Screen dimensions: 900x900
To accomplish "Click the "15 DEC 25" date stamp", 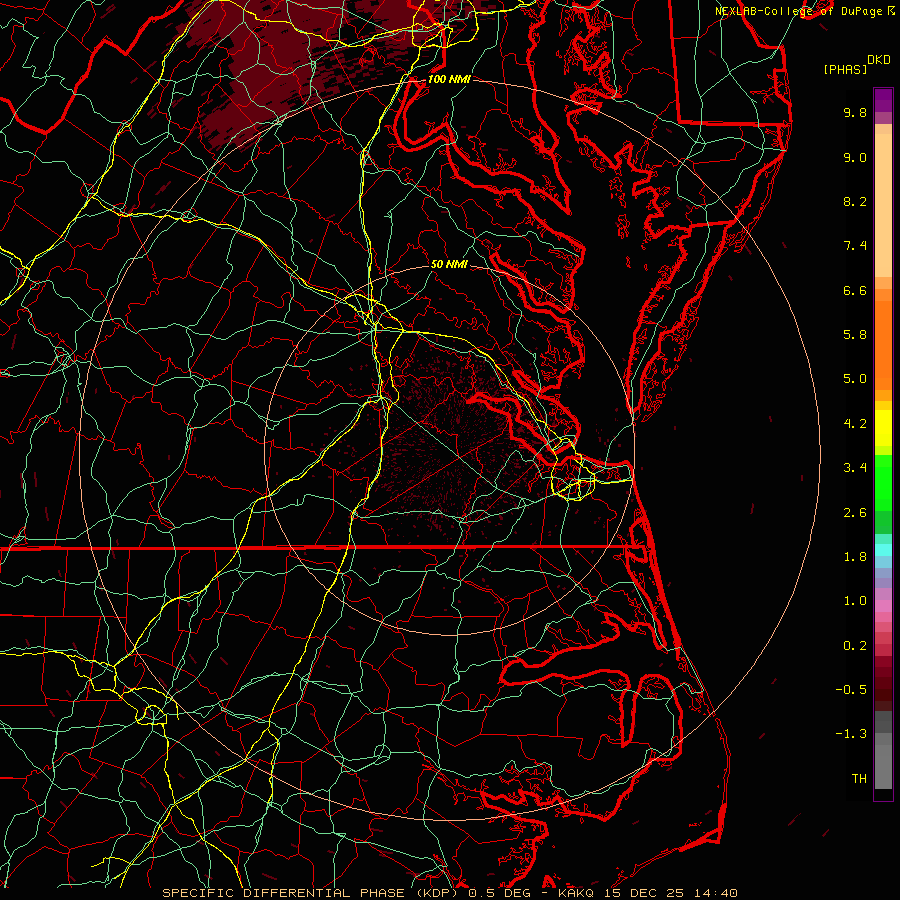I will (645, 893).
